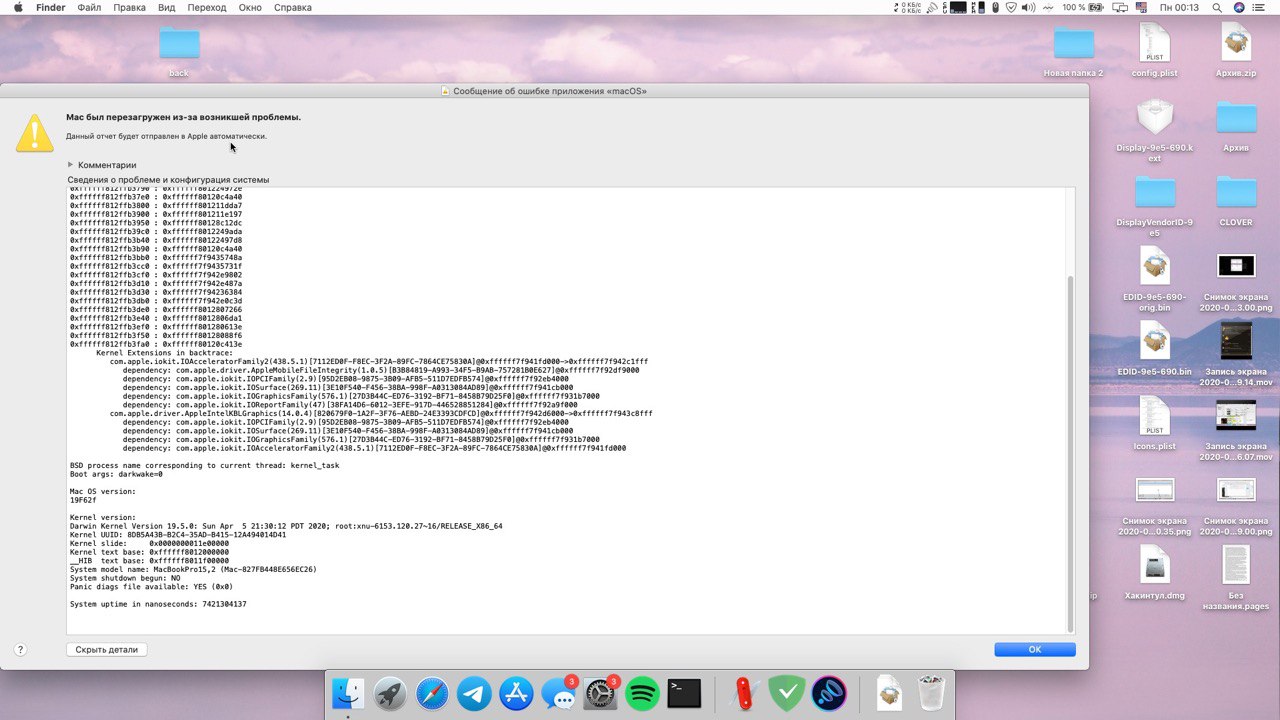Open Terminal from the Dock
1280x720 pixels.
point(684,693)
